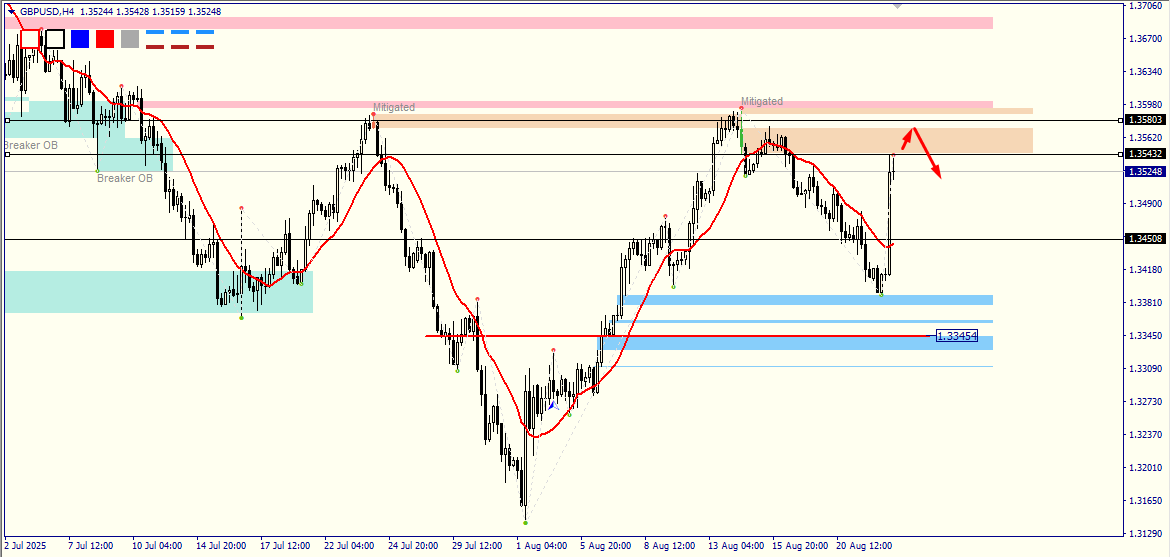Click the GBPUSD,H4 chart title text
The image size is (1170, 557).
point(47,11)
